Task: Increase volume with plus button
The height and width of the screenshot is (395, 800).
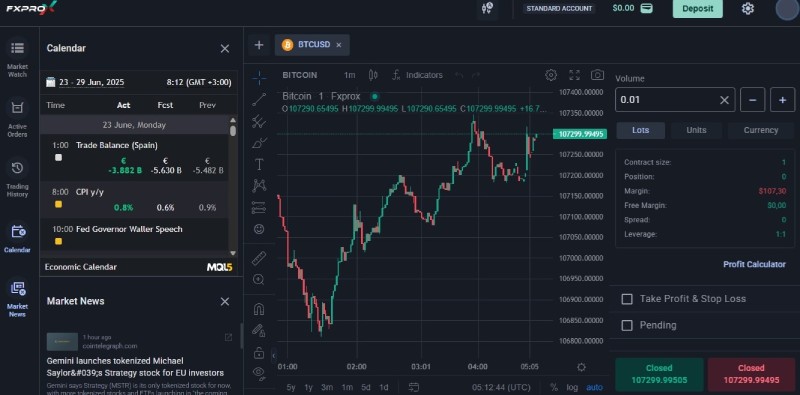Action: tap(783, 100)
